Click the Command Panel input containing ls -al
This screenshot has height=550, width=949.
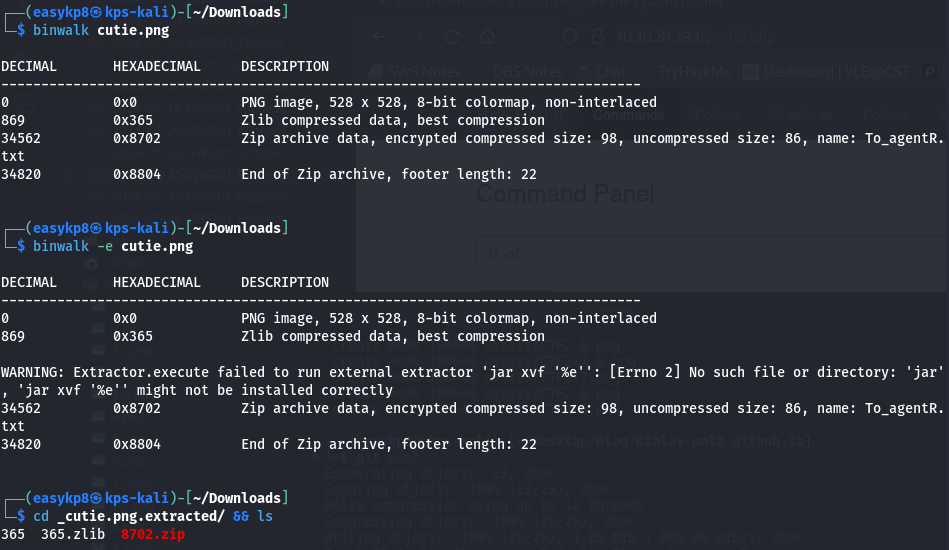[712, 254]
